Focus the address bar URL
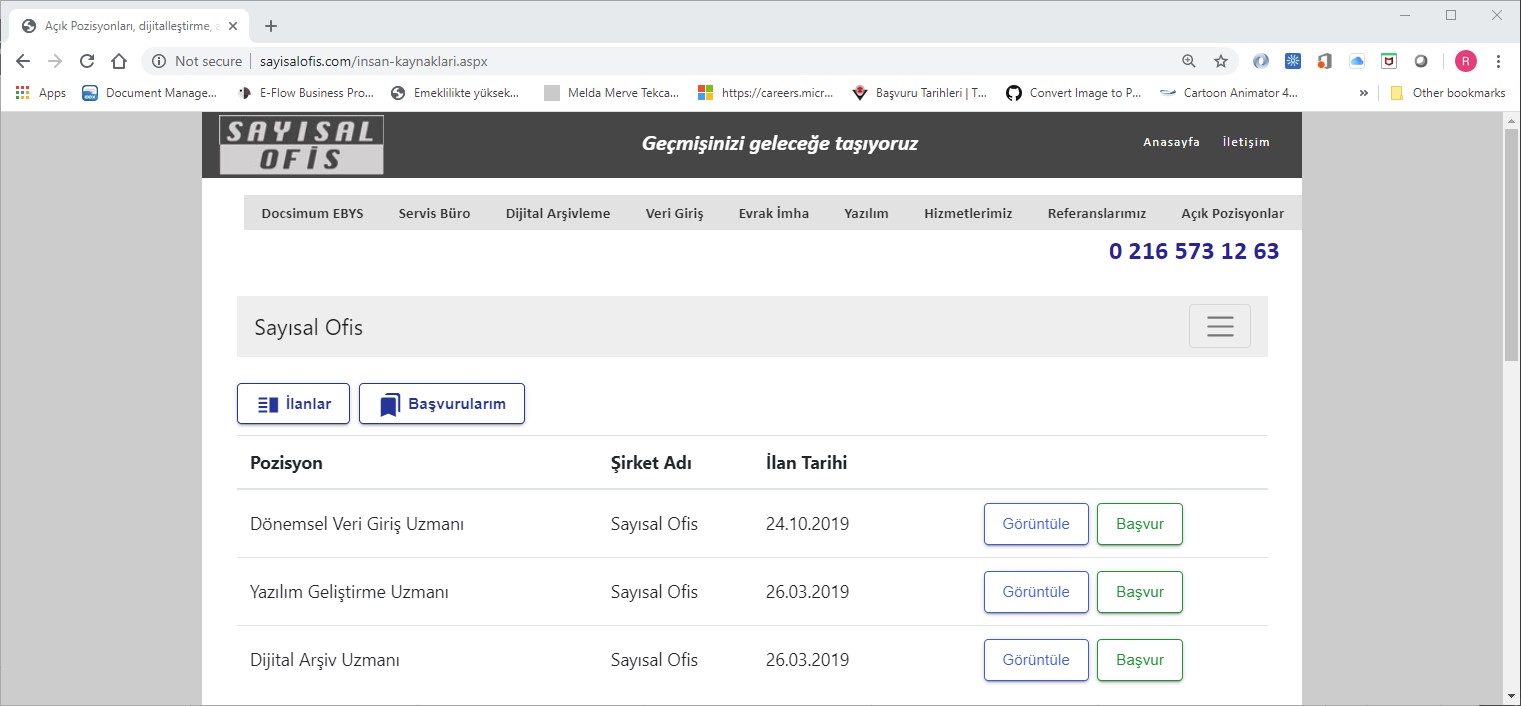This screenshot has width=1521, height=706. (x=374, y=61)
